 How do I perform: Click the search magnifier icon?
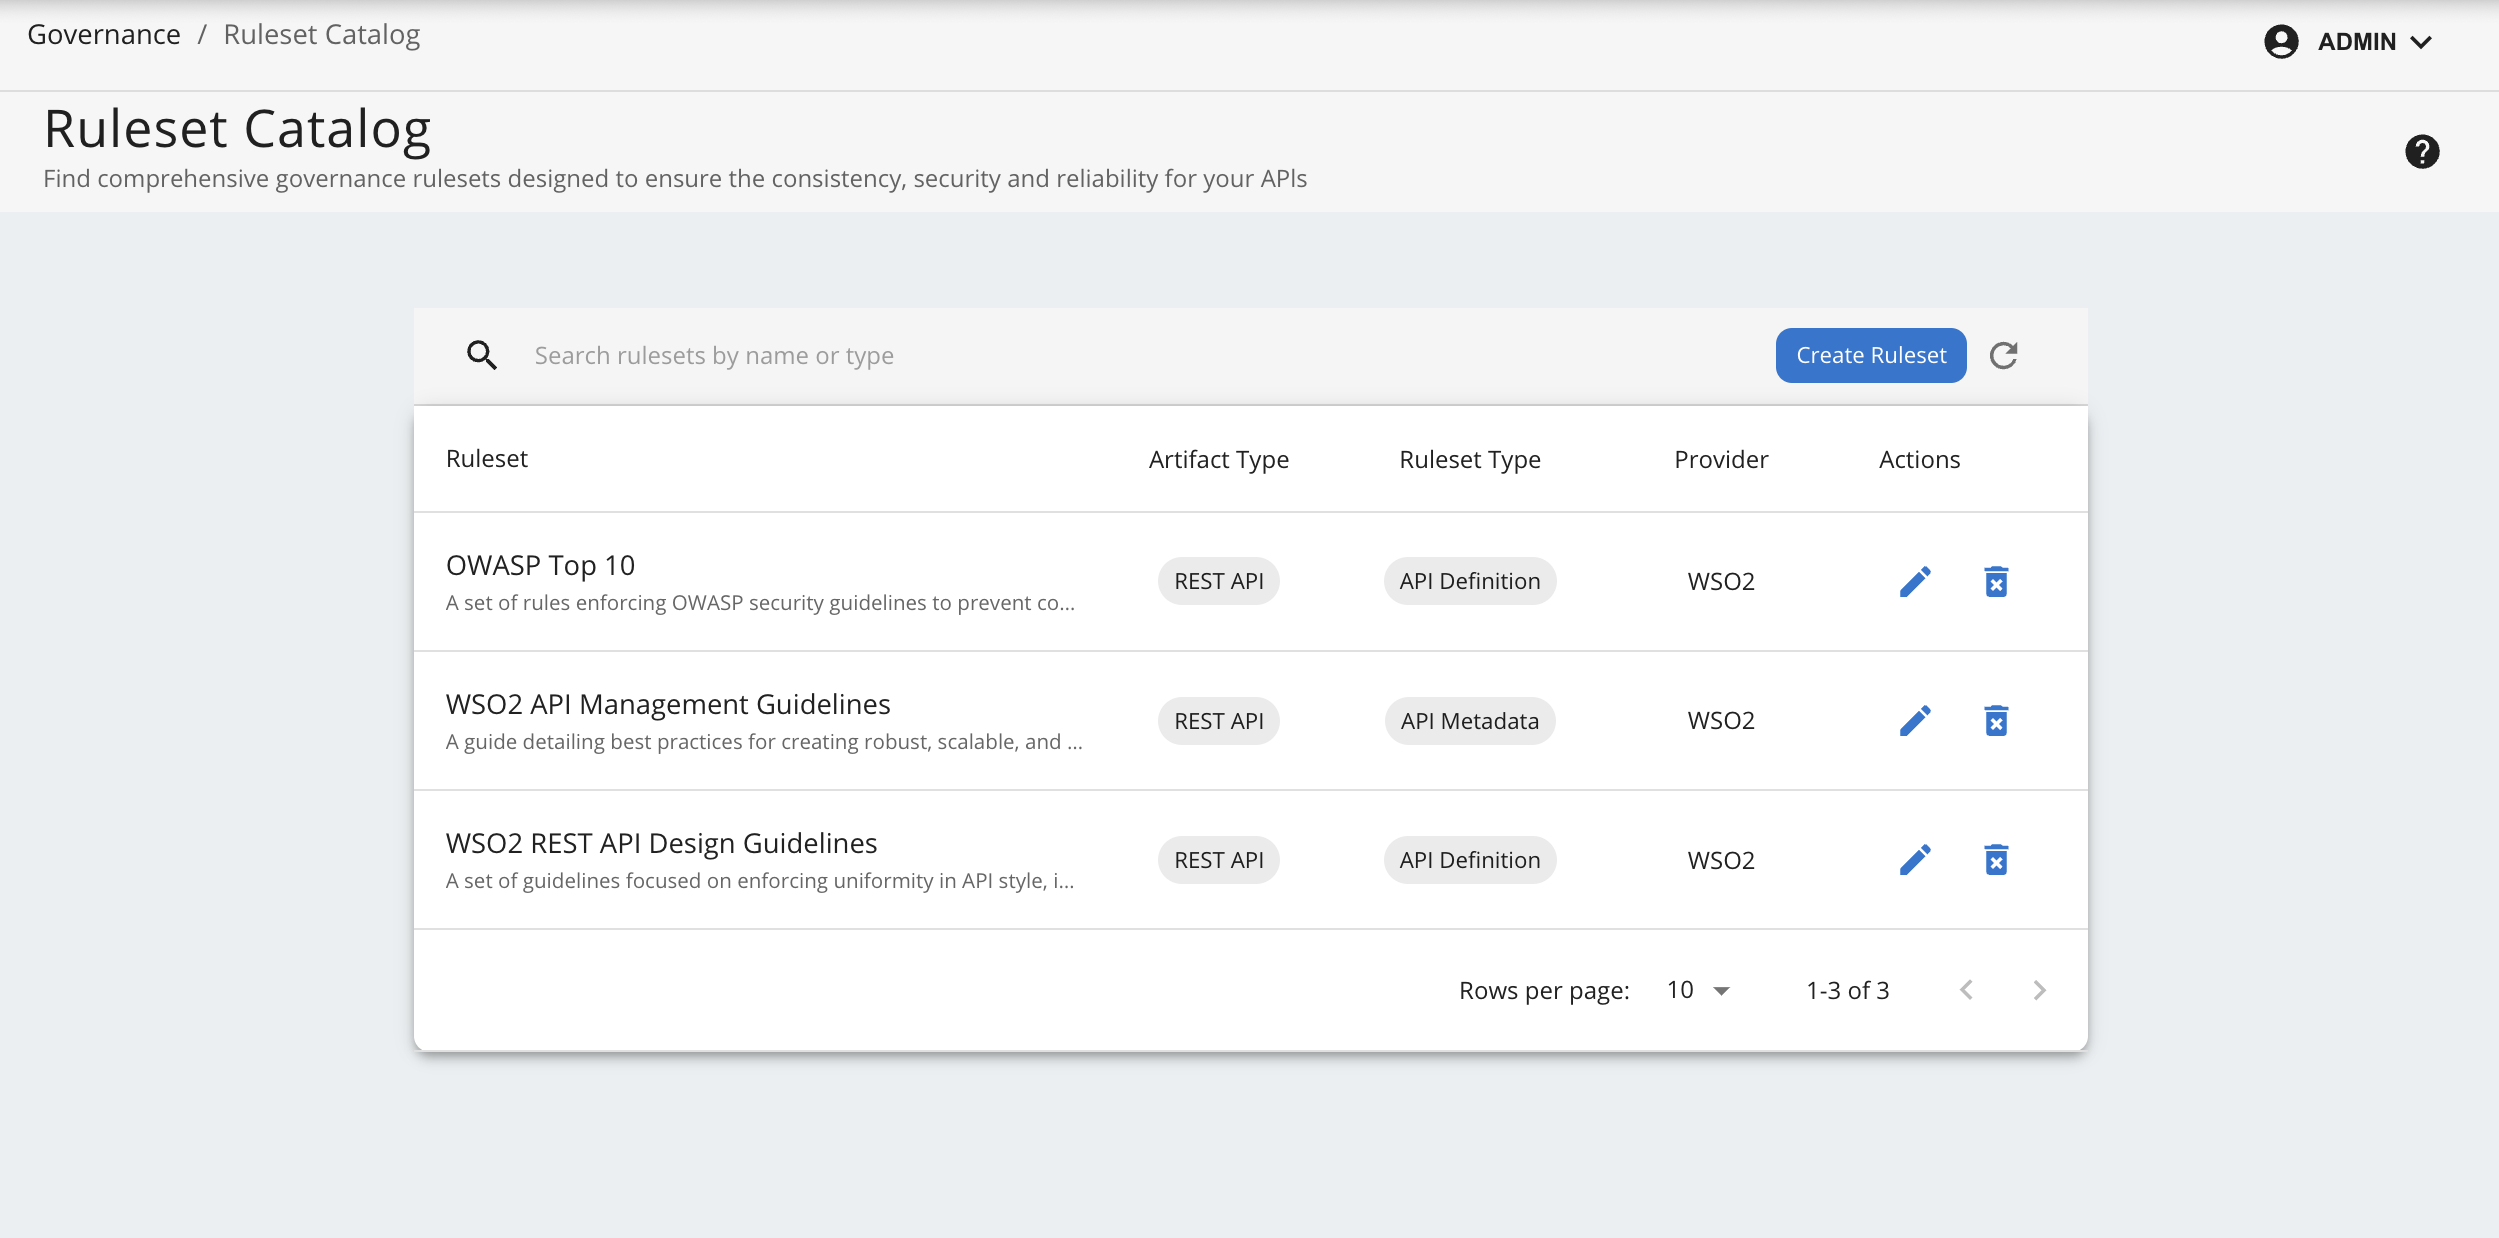pos(482,356)
